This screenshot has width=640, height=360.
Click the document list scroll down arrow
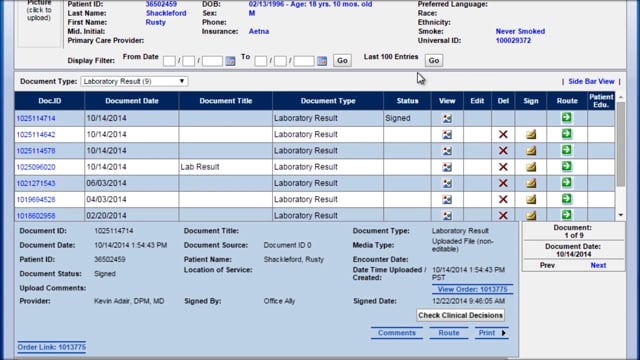pos(621,215)
